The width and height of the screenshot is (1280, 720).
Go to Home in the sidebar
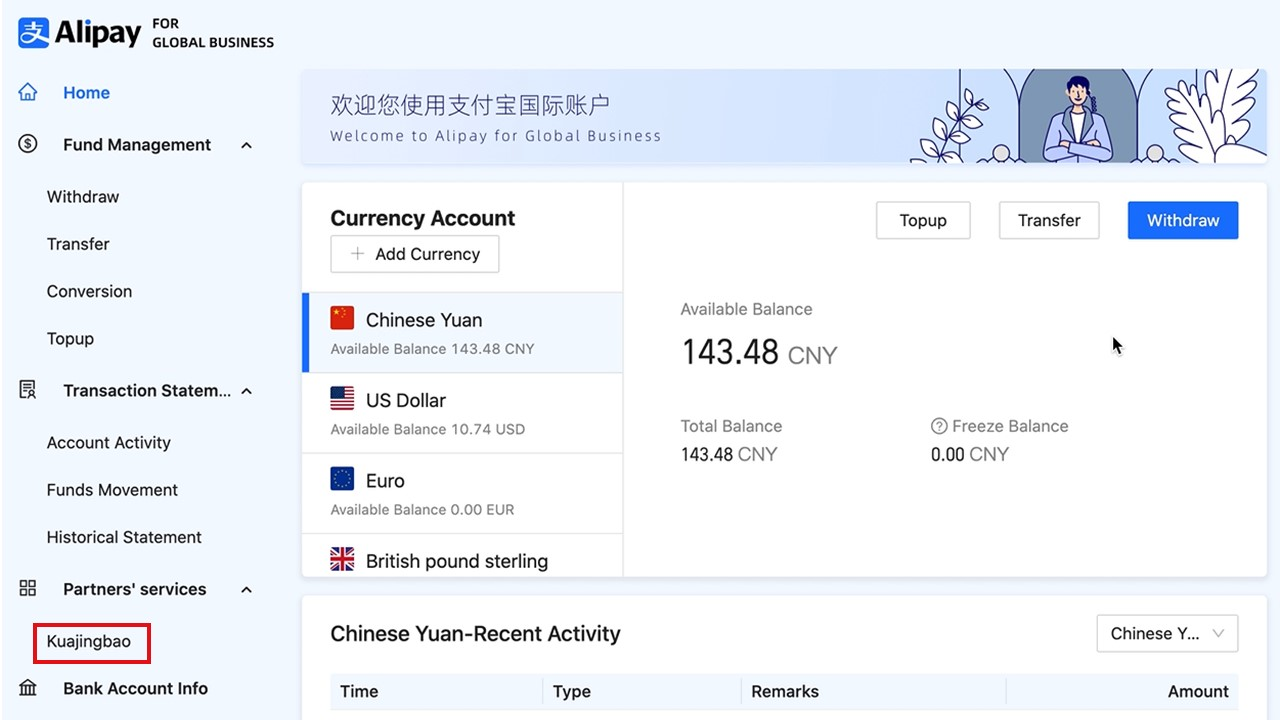[86, 93]
